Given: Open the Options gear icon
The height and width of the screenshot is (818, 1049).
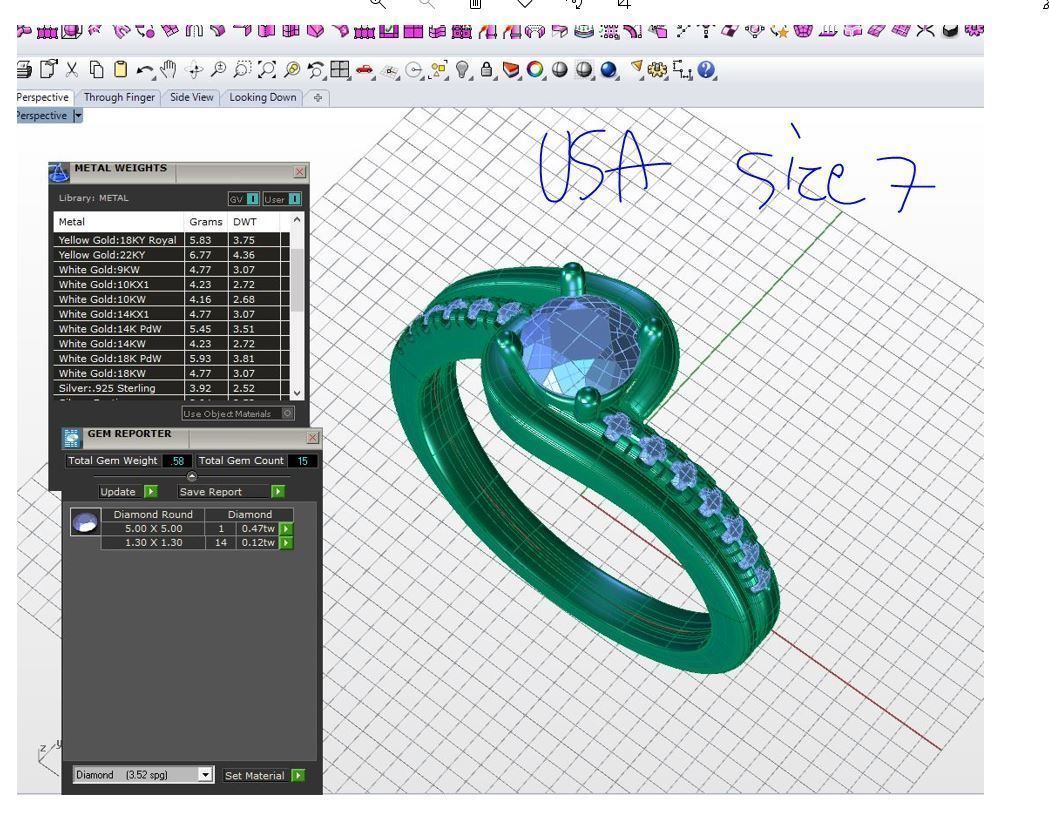Looking at the screenshot, I should pyautogui.click(x=658, y=70).
